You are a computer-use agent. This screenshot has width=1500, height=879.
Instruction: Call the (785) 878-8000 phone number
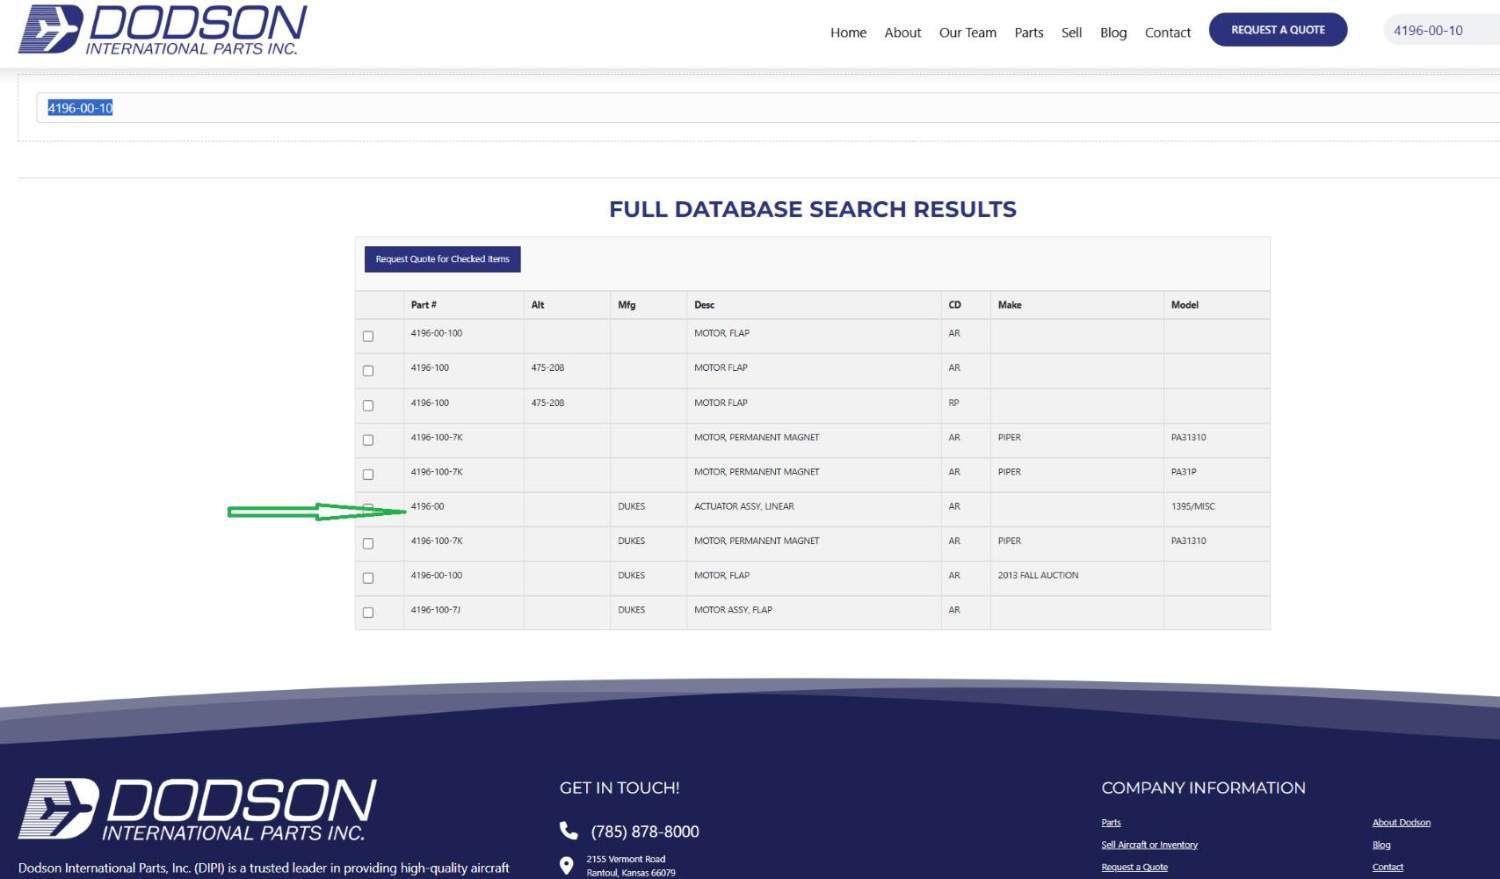coord(645,831)
